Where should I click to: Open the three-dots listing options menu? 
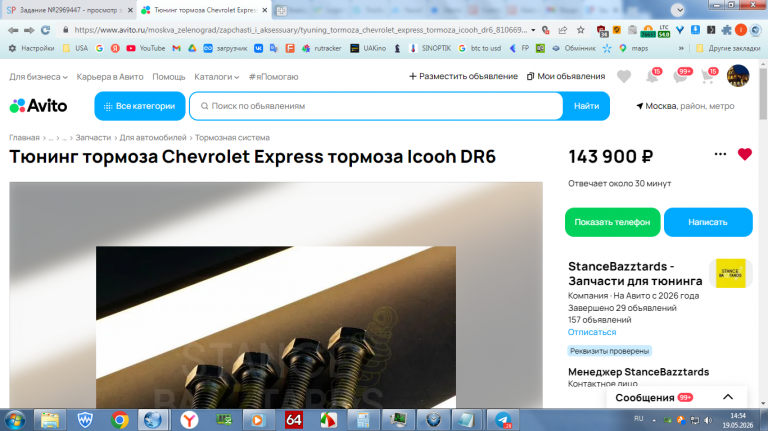(x=720, y=154)
